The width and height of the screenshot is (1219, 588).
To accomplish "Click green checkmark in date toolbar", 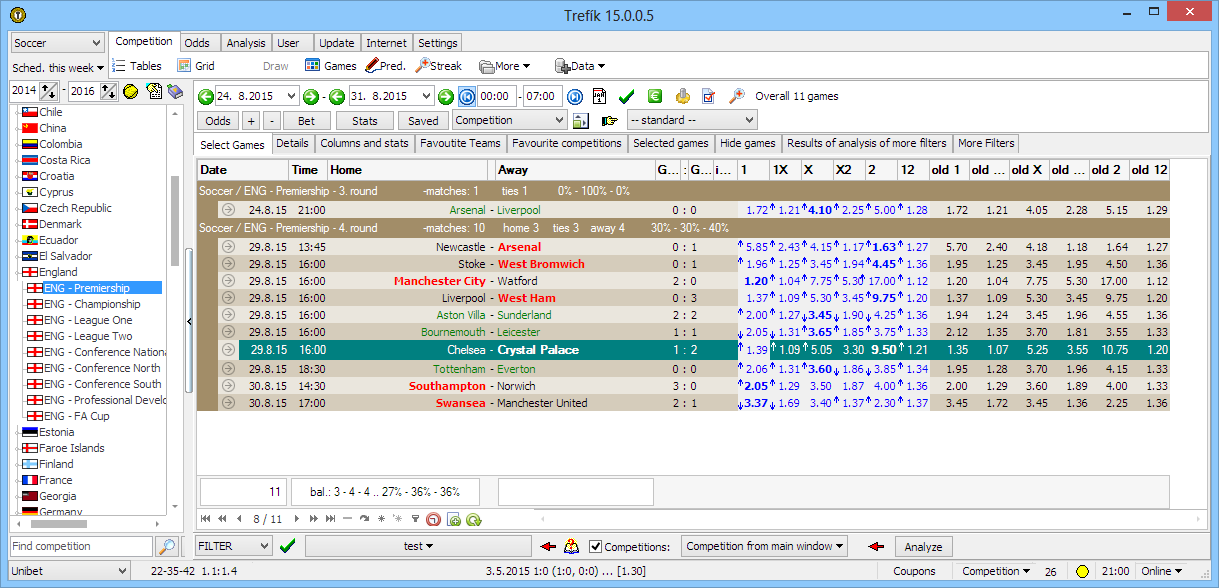I will tap(627, 96).
